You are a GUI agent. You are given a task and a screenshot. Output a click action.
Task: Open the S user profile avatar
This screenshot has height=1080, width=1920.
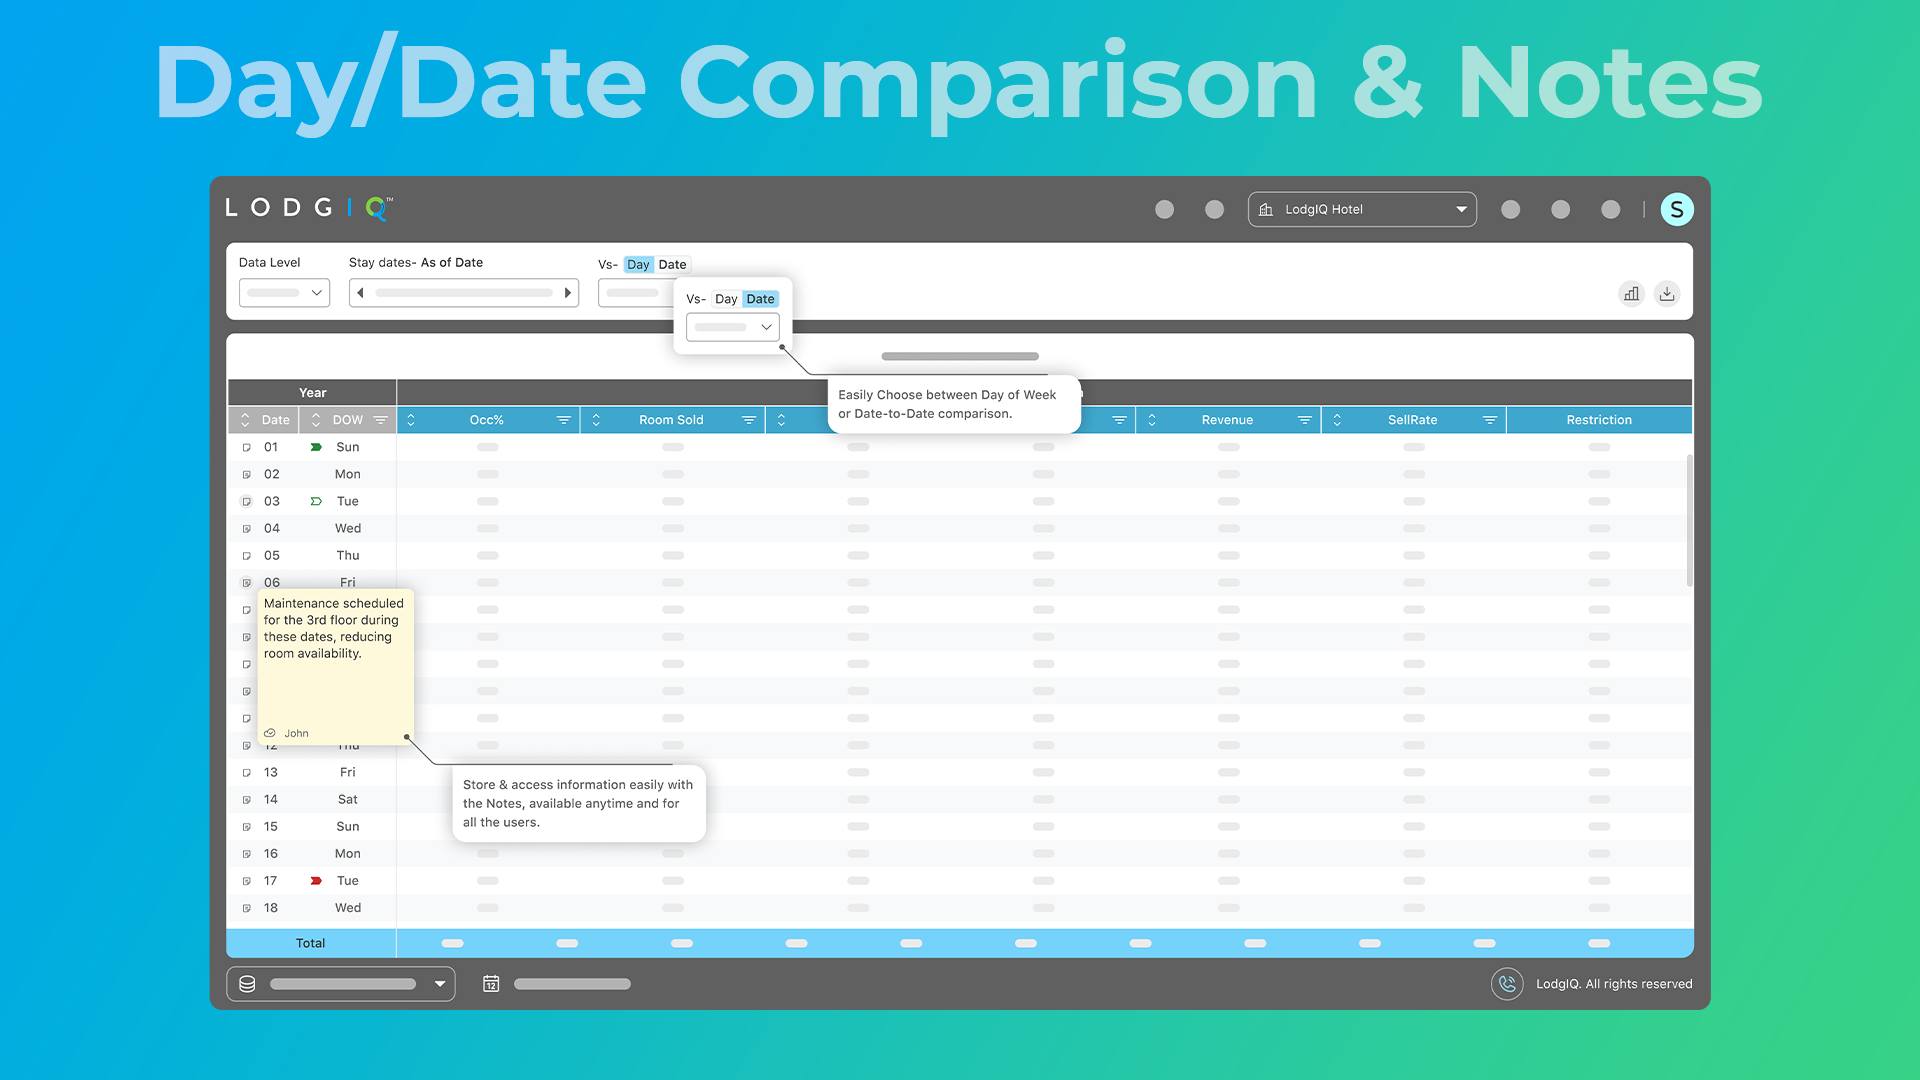pyautogui.click(x=1676, y=210)
